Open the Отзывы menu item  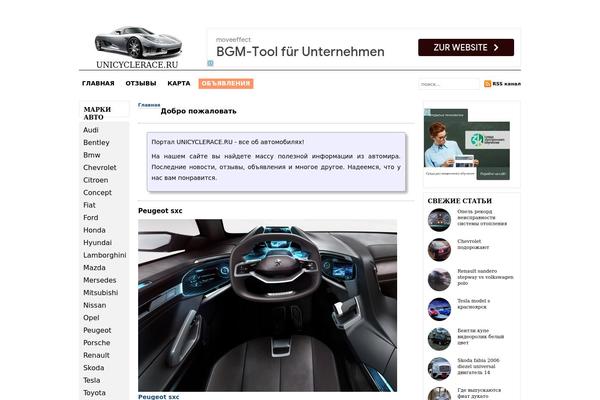[x=141, y=83]
